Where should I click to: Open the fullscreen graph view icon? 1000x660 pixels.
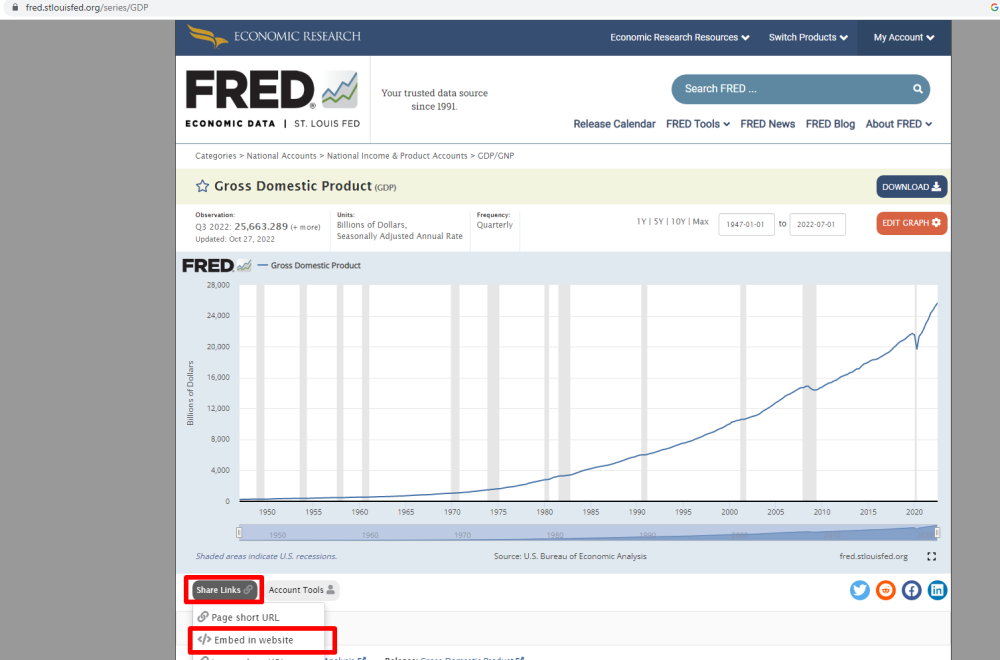[x=932, y=557]
